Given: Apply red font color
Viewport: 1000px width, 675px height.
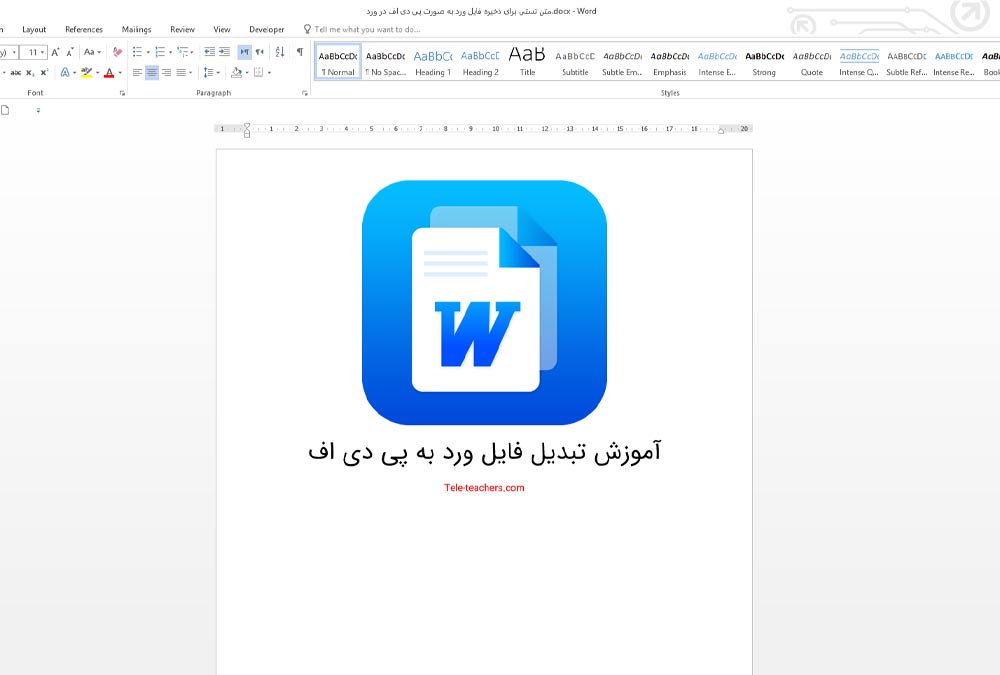Looking at the screenshot, I should point(109,73).
